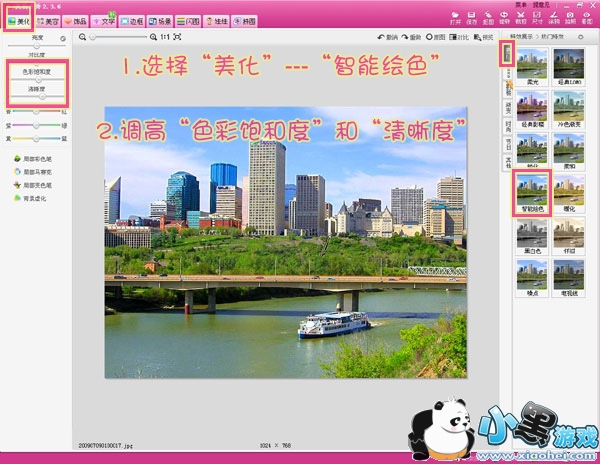Viewport: 600px width, 464px height.
Task: Apply the 经典影楼 studio effect thumbnail
Action: (x=532, y=109)
